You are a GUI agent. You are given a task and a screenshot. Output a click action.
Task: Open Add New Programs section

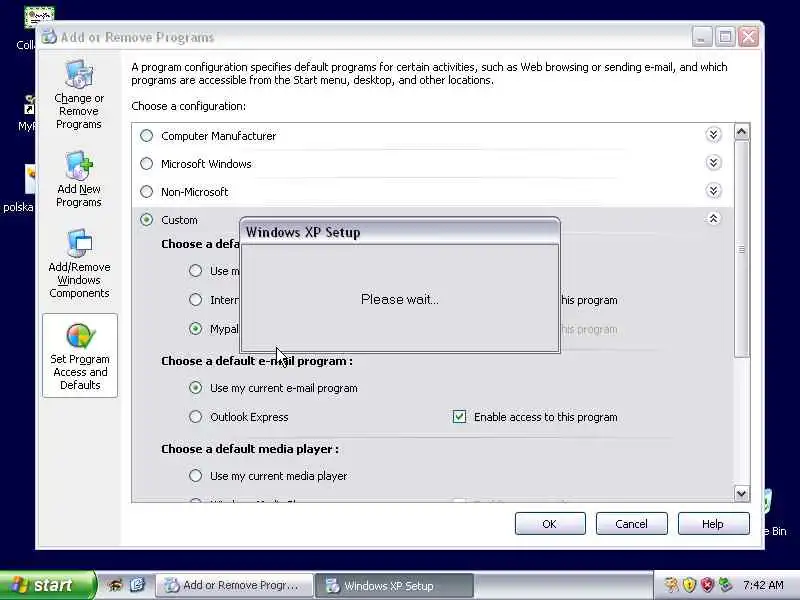click(79, 179)
